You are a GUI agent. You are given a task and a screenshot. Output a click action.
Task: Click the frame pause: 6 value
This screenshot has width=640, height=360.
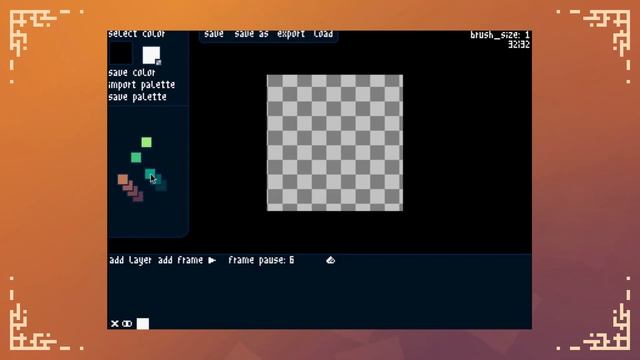click(x=261, y=260)
